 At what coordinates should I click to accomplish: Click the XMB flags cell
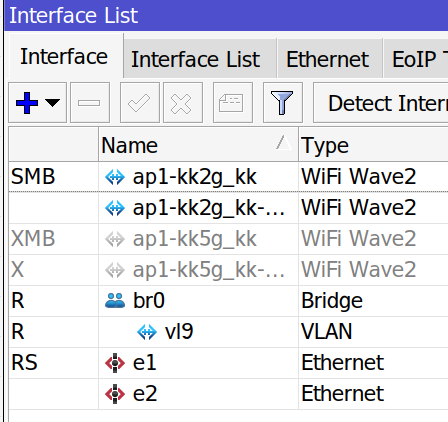coord(53,239)
